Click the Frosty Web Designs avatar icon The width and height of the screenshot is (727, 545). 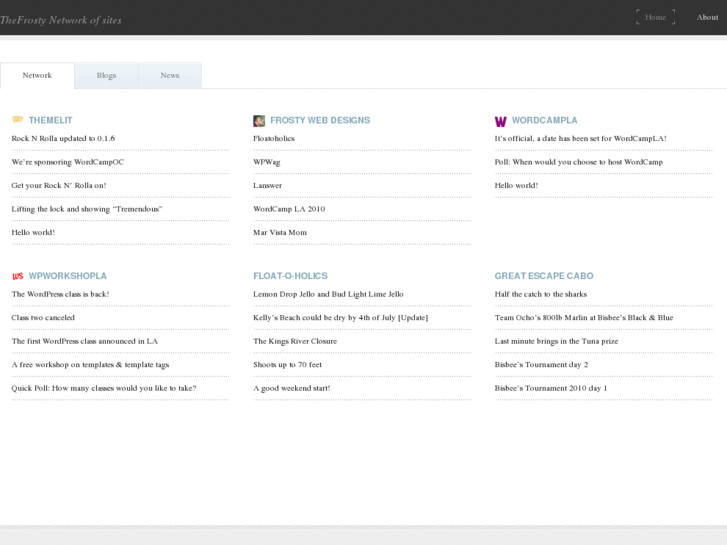tap(259, 121)
